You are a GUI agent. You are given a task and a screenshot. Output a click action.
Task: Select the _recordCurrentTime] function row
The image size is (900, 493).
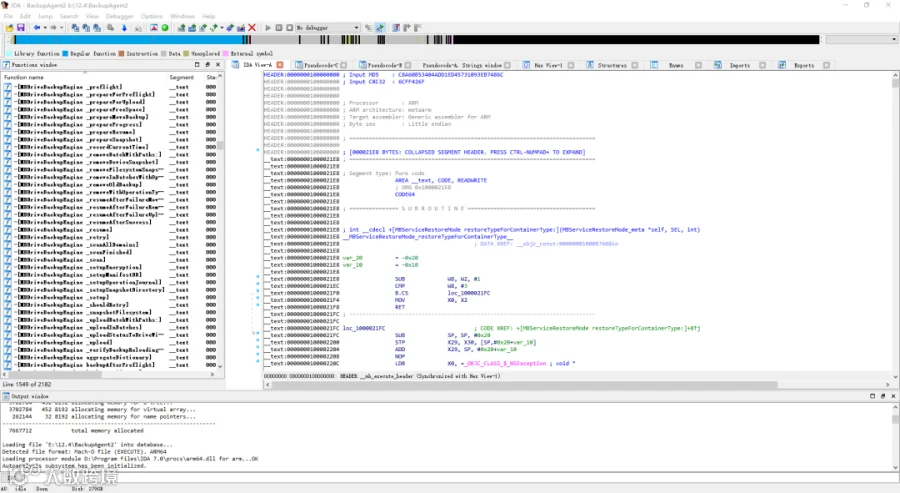pos(111,147)
